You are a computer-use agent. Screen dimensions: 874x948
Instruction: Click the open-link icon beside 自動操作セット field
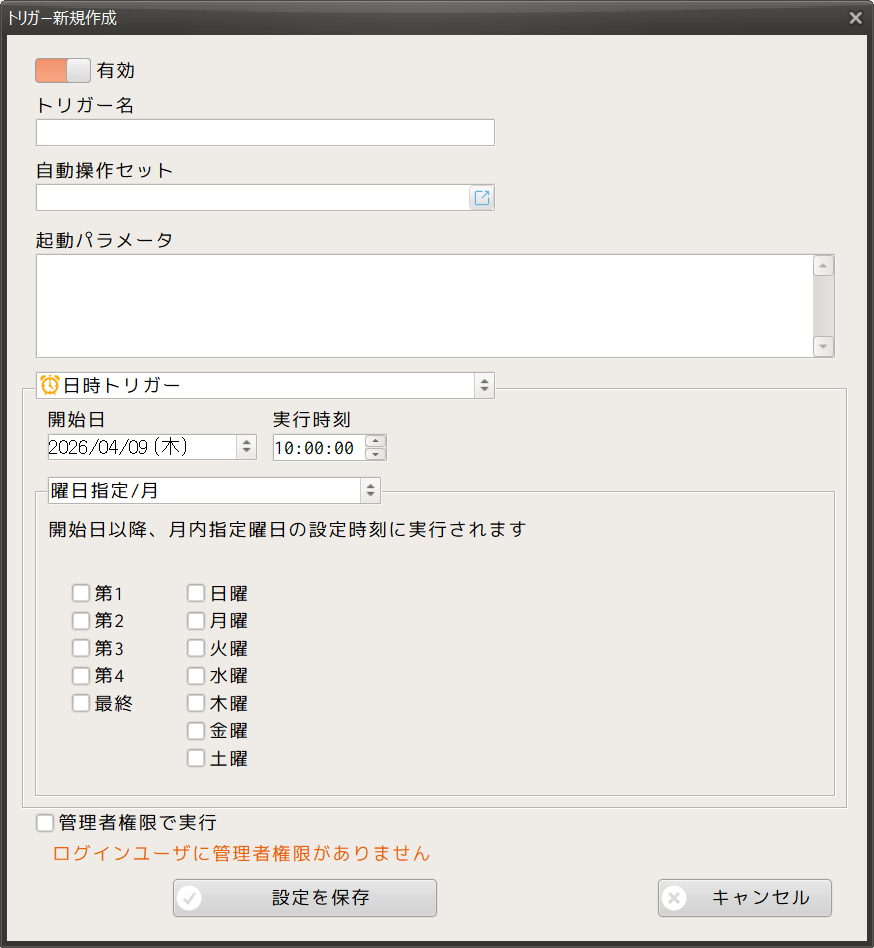click(x=482, y=198)
